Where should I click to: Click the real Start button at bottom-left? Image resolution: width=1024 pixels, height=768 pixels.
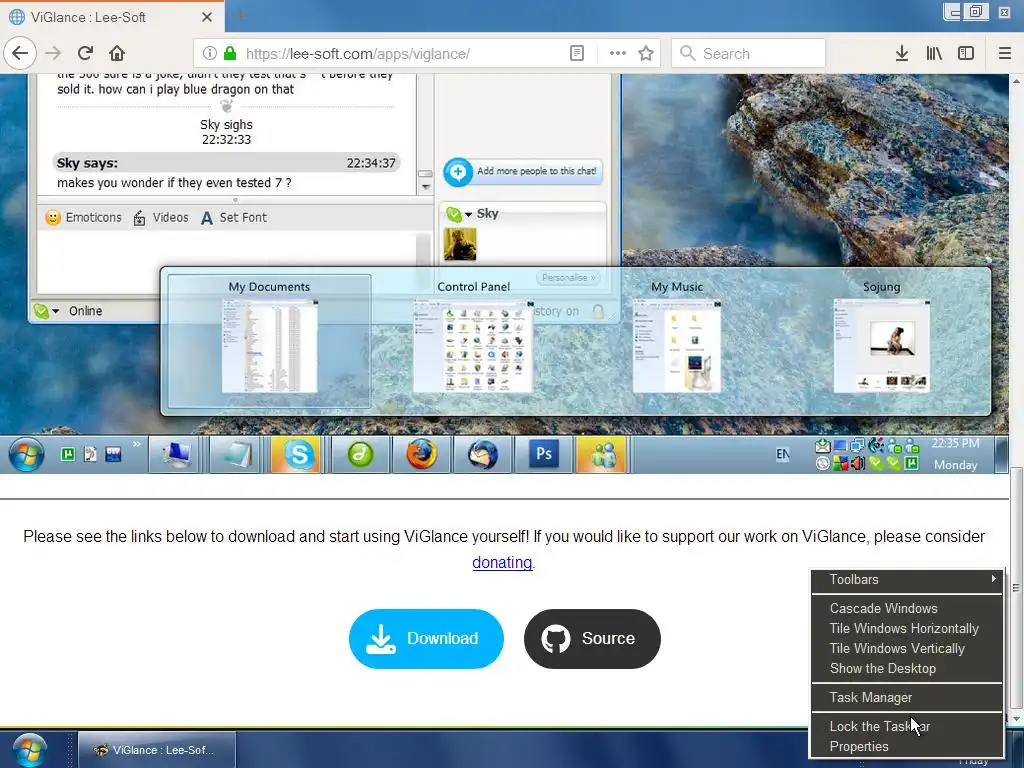click(29, 750)
